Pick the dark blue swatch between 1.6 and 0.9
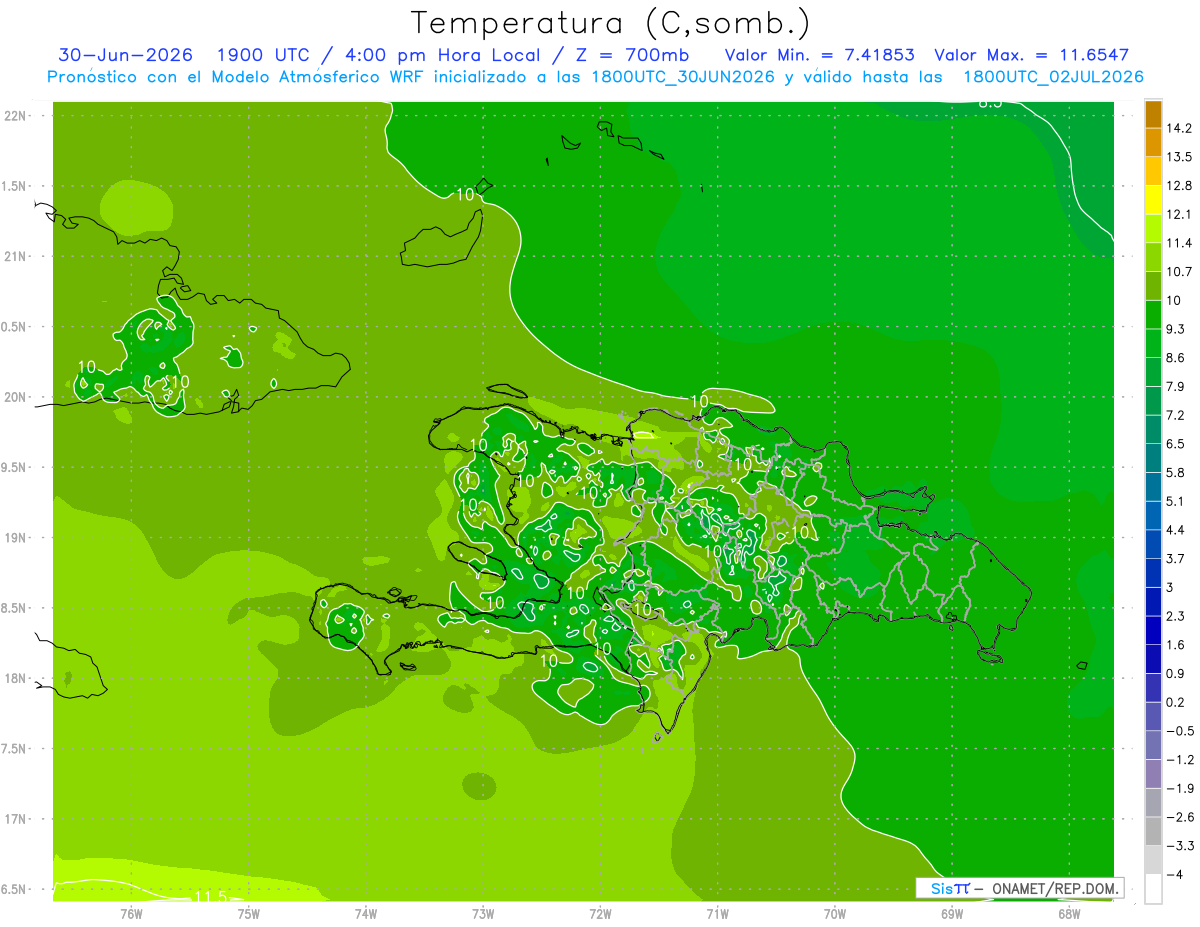This screenshot has width=1200, height=927. [x=1152, y=659]
